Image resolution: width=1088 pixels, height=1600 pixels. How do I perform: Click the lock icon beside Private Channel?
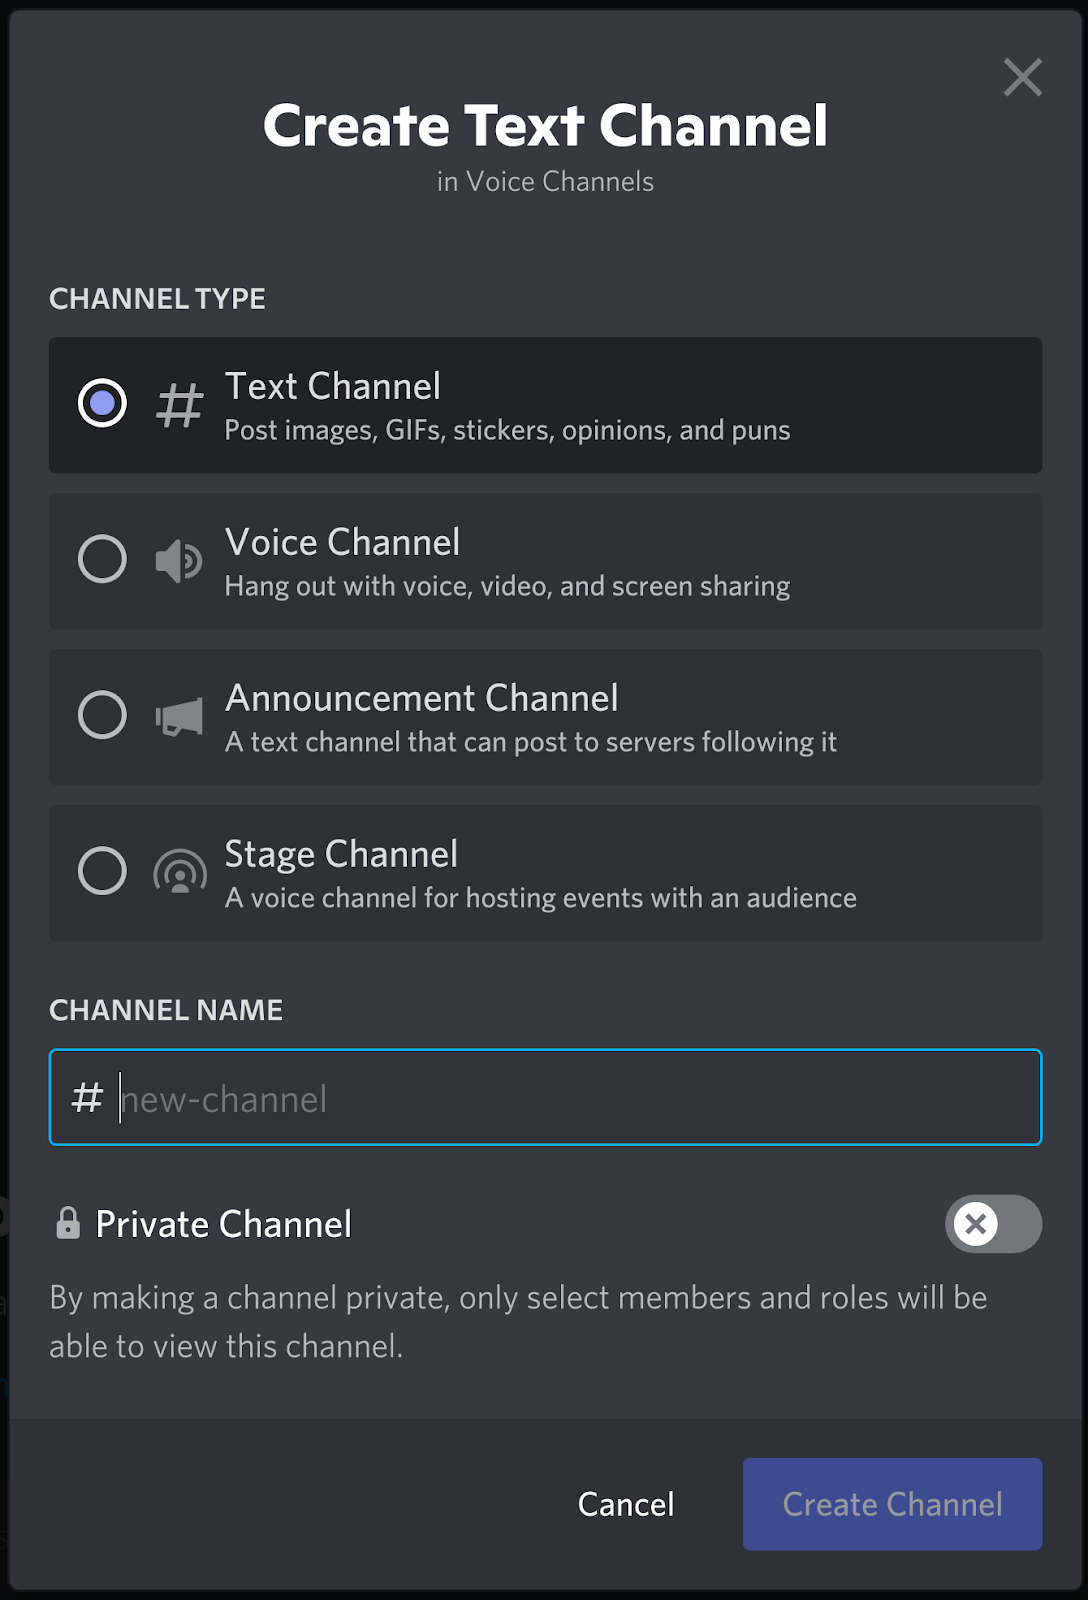(66, 1222)
